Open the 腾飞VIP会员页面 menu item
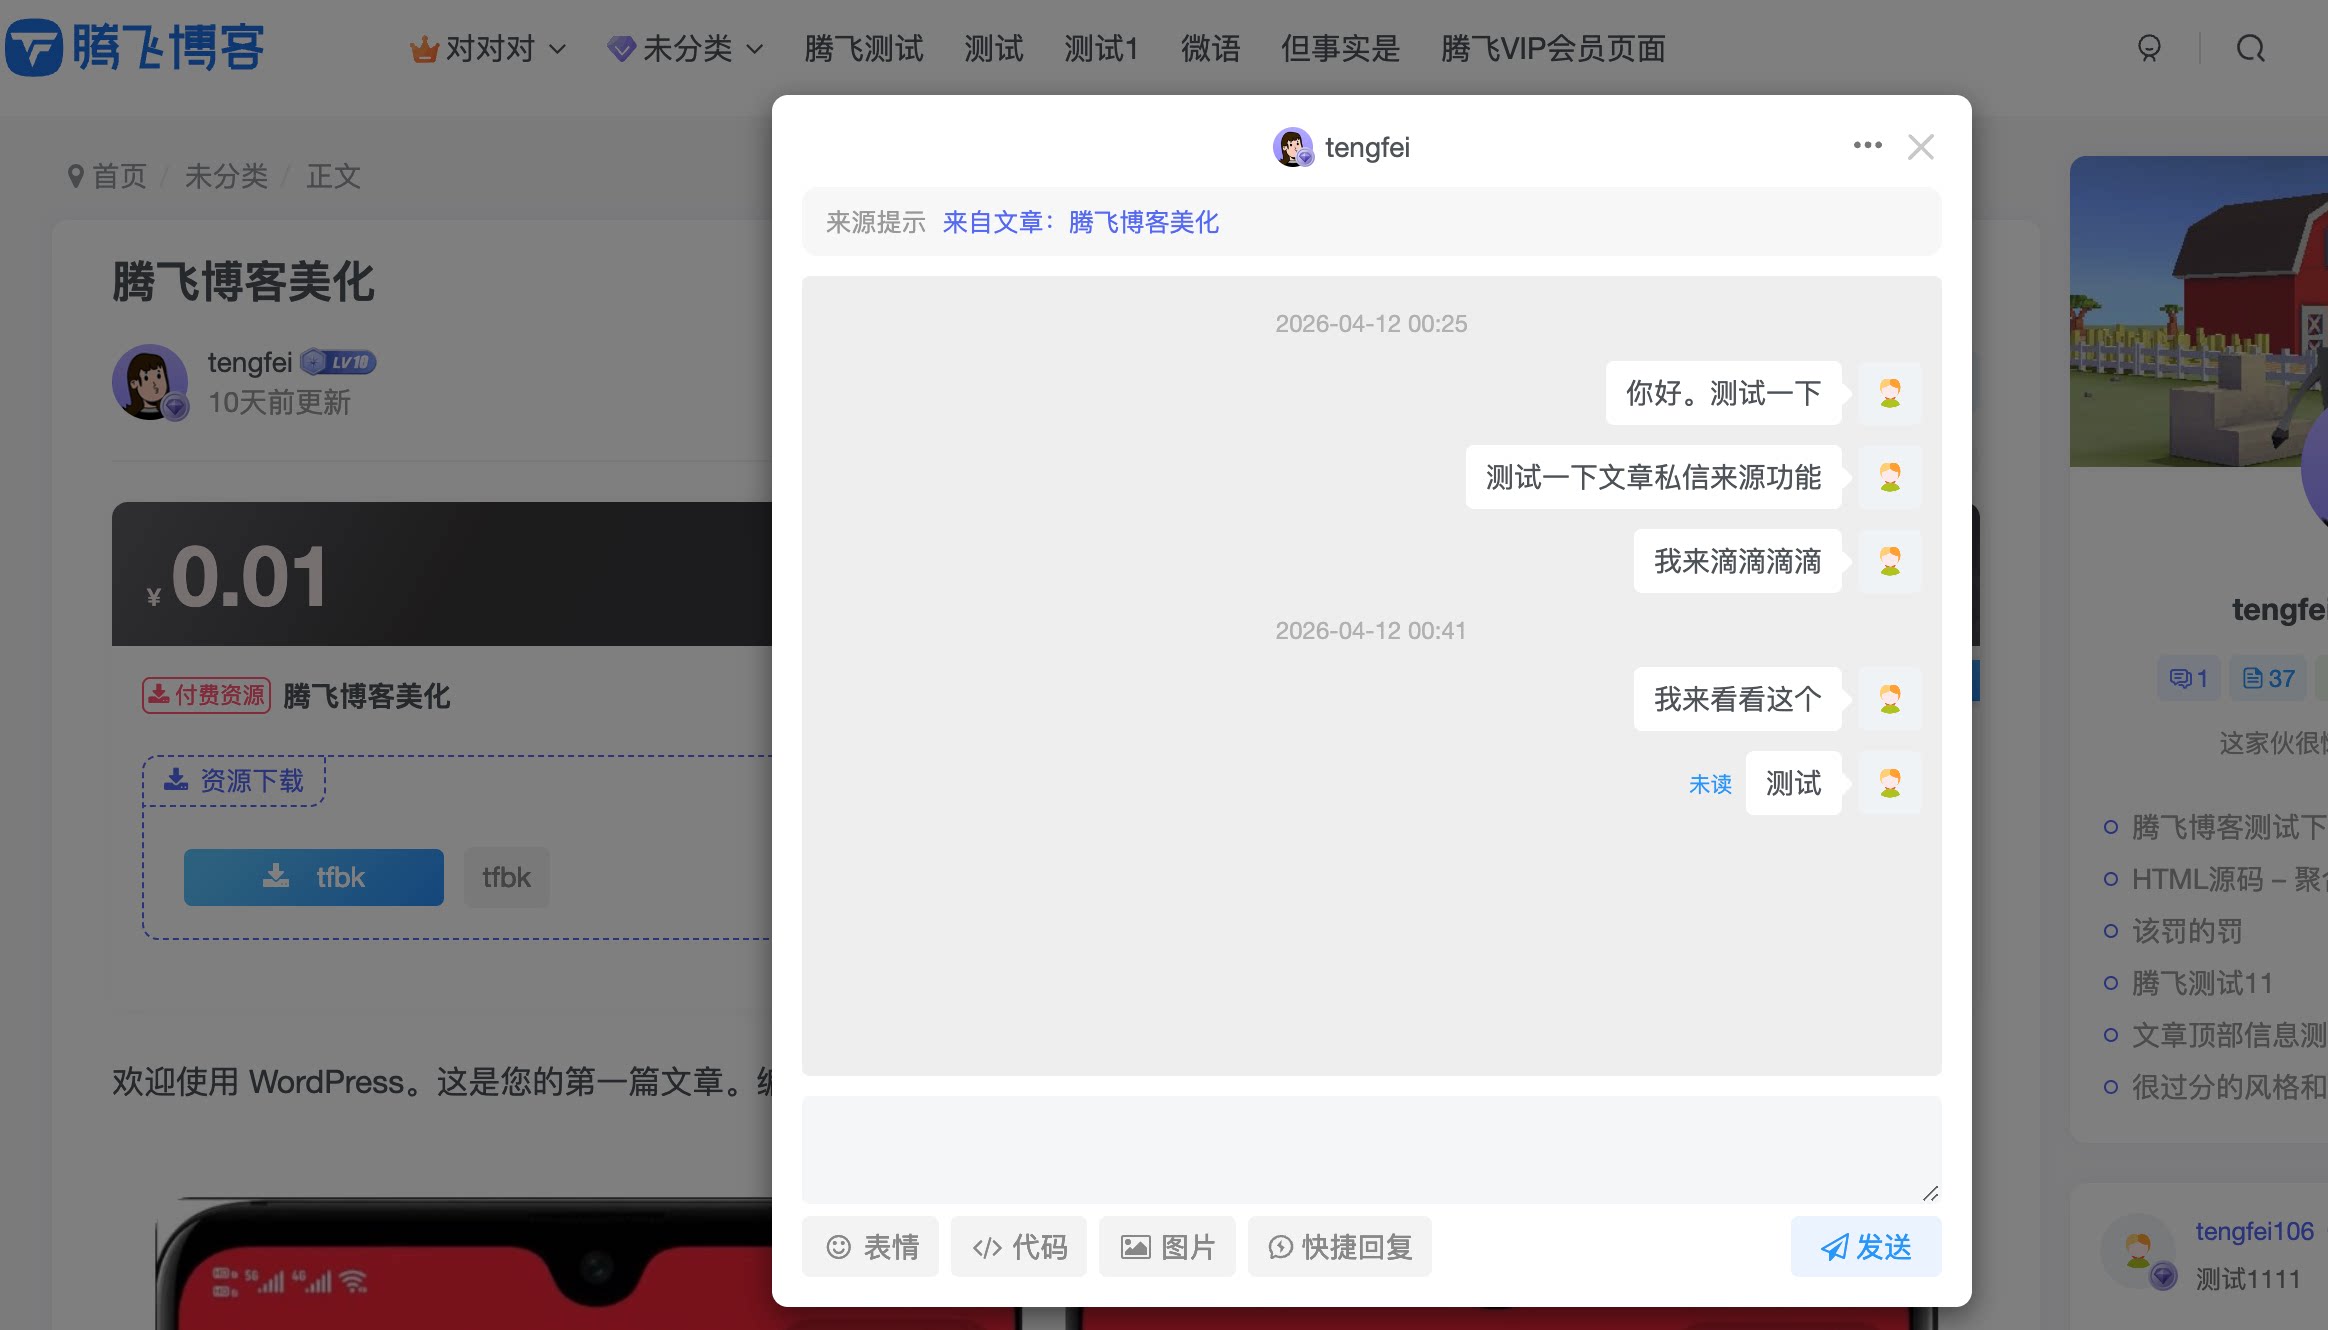 tap(1553, 49)
